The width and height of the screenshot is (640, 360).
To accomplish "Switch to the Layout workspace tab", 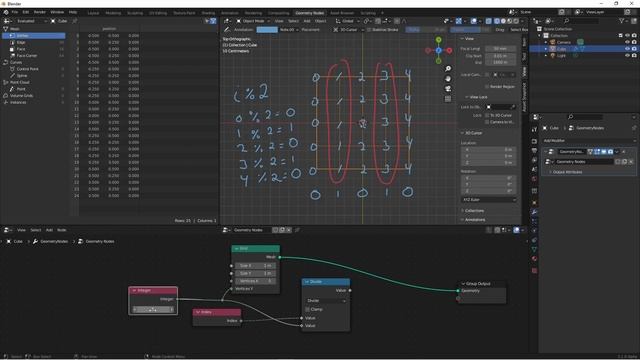I will pos(93,13).
